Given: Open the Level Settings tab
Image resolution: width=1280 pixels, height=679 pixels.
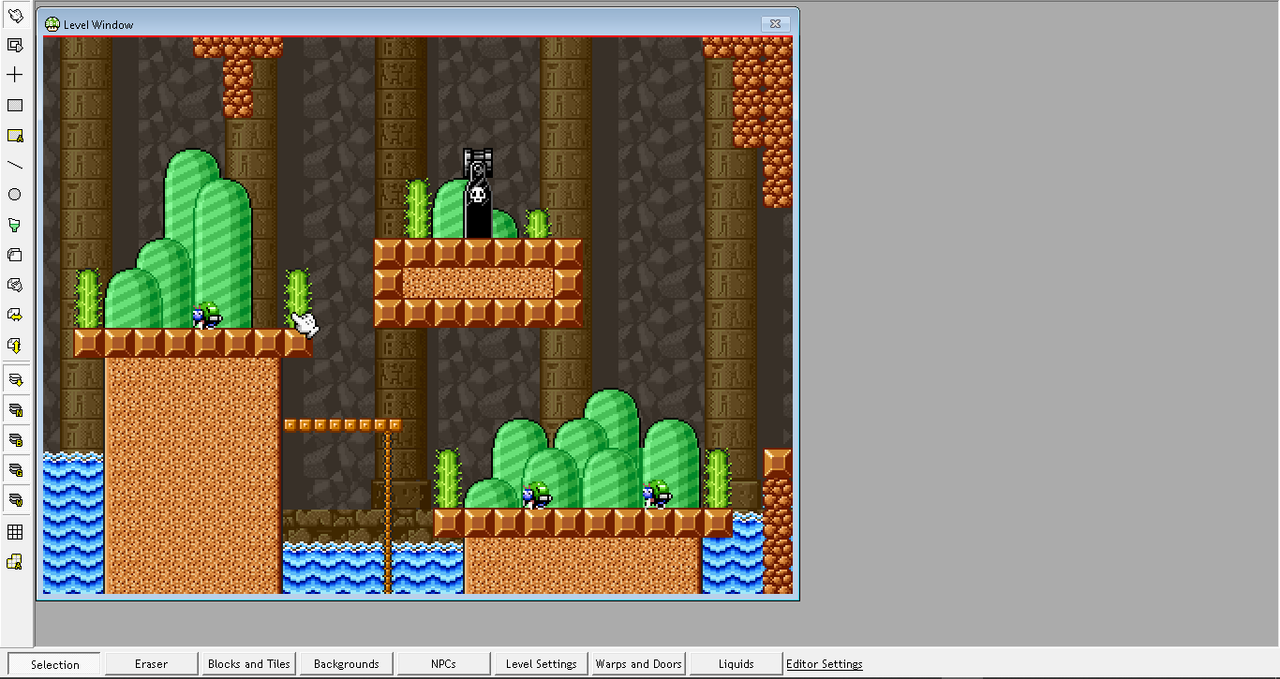Looking at the screenshot, I should pos(541,663).
